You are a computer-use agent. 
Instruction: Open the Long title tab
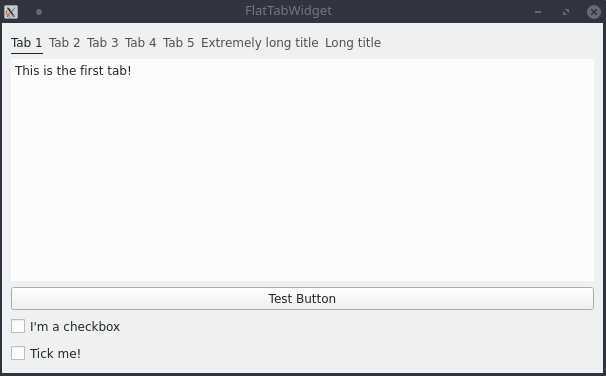coord(353,43)
